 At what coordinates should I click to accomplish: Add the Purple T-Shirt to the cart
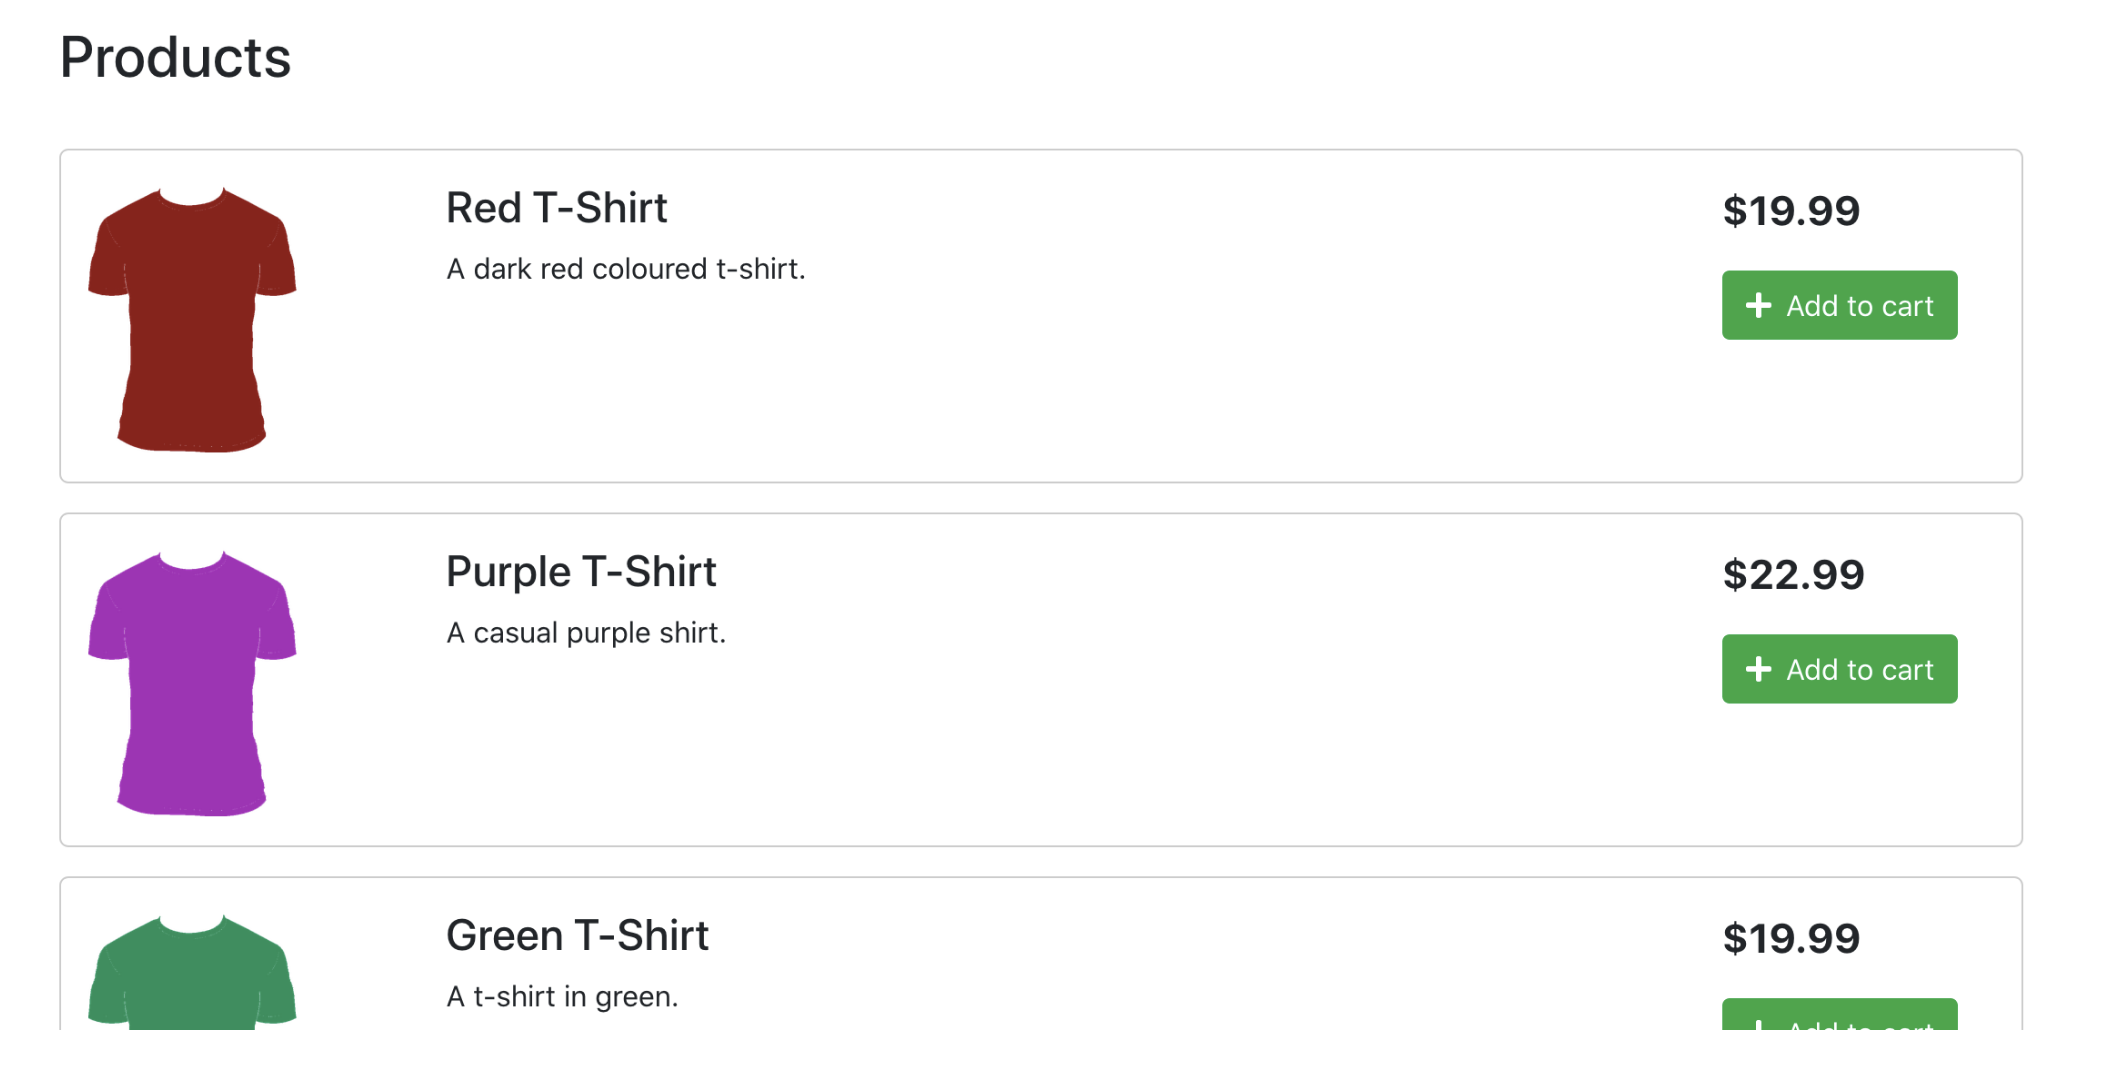click(1839, 669)
